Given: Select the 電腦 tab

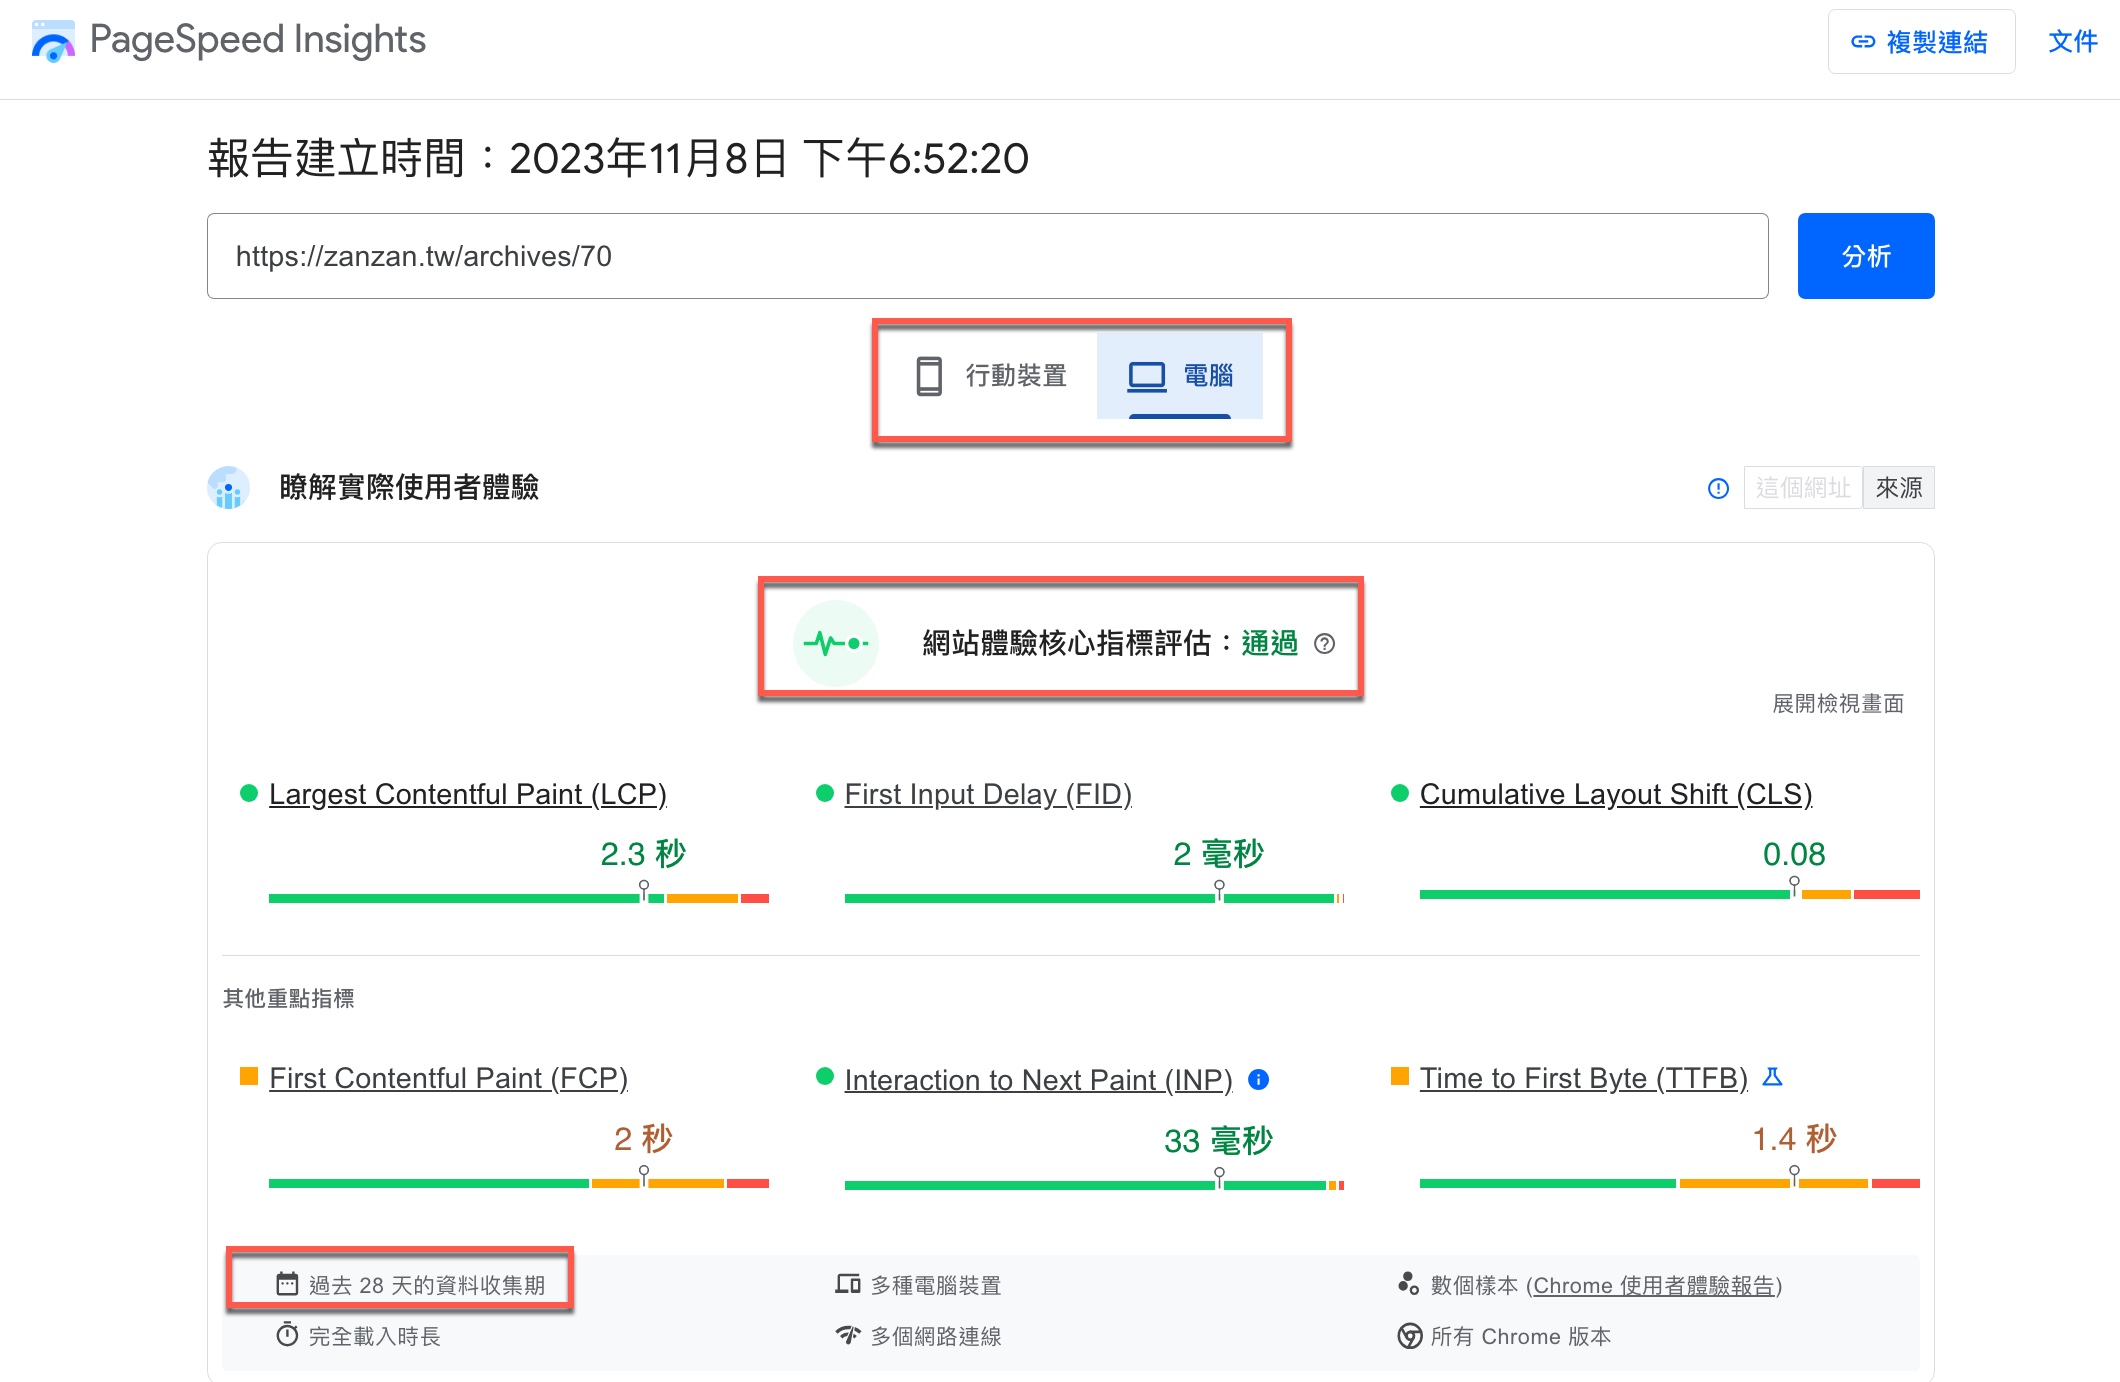Looking at the screenshot, I should [x=1179, y=376].
